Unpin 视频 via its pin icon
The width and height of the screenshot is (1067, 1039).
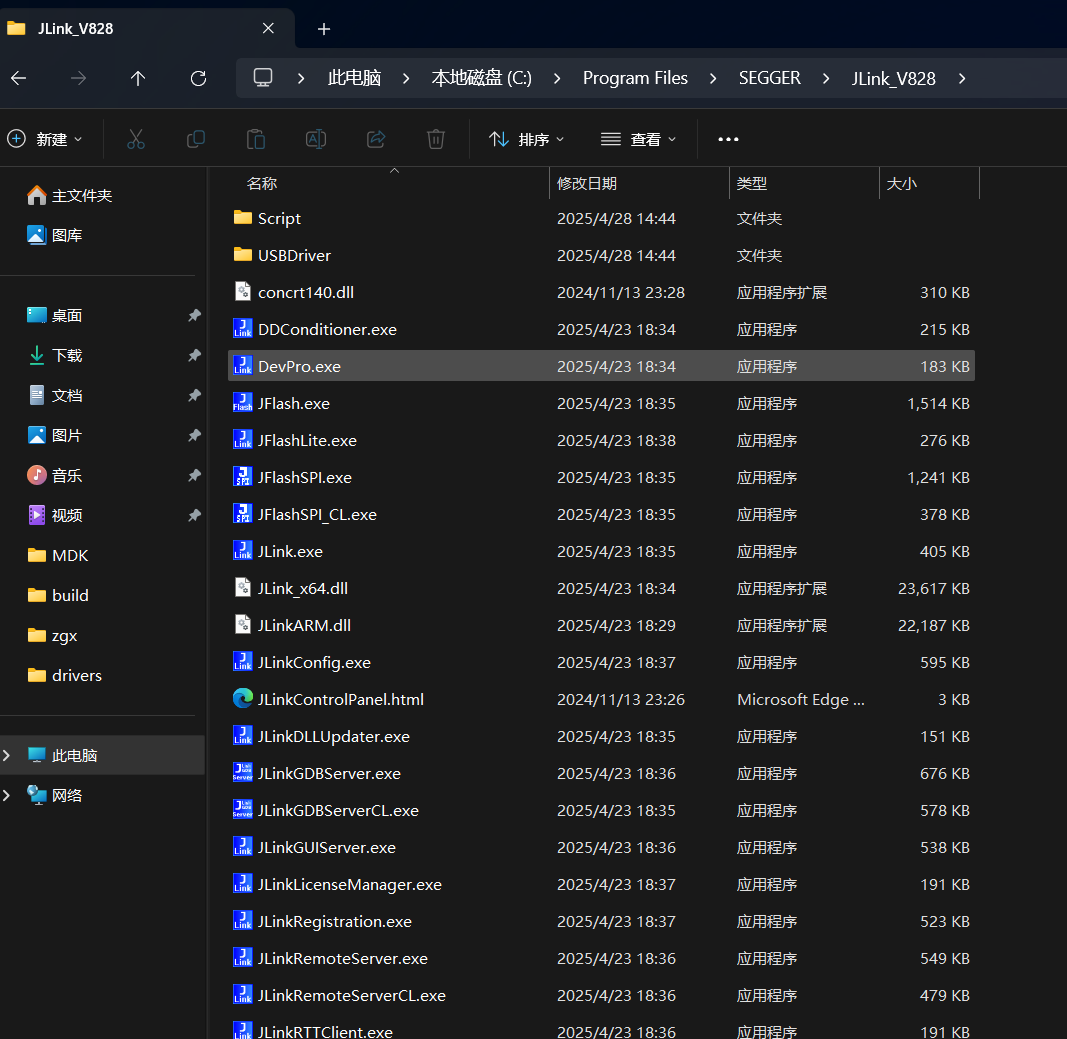(x=195, y=515)
